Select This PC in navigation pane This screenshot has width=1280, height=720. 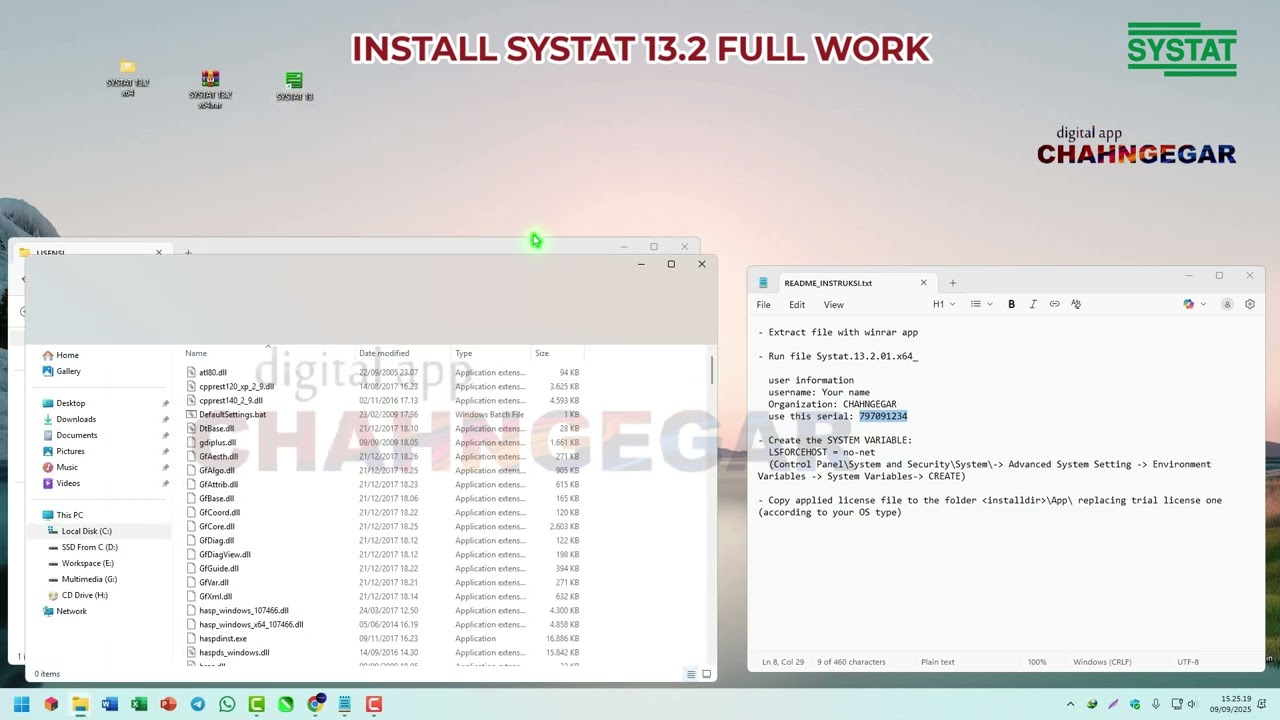[69, 515]
